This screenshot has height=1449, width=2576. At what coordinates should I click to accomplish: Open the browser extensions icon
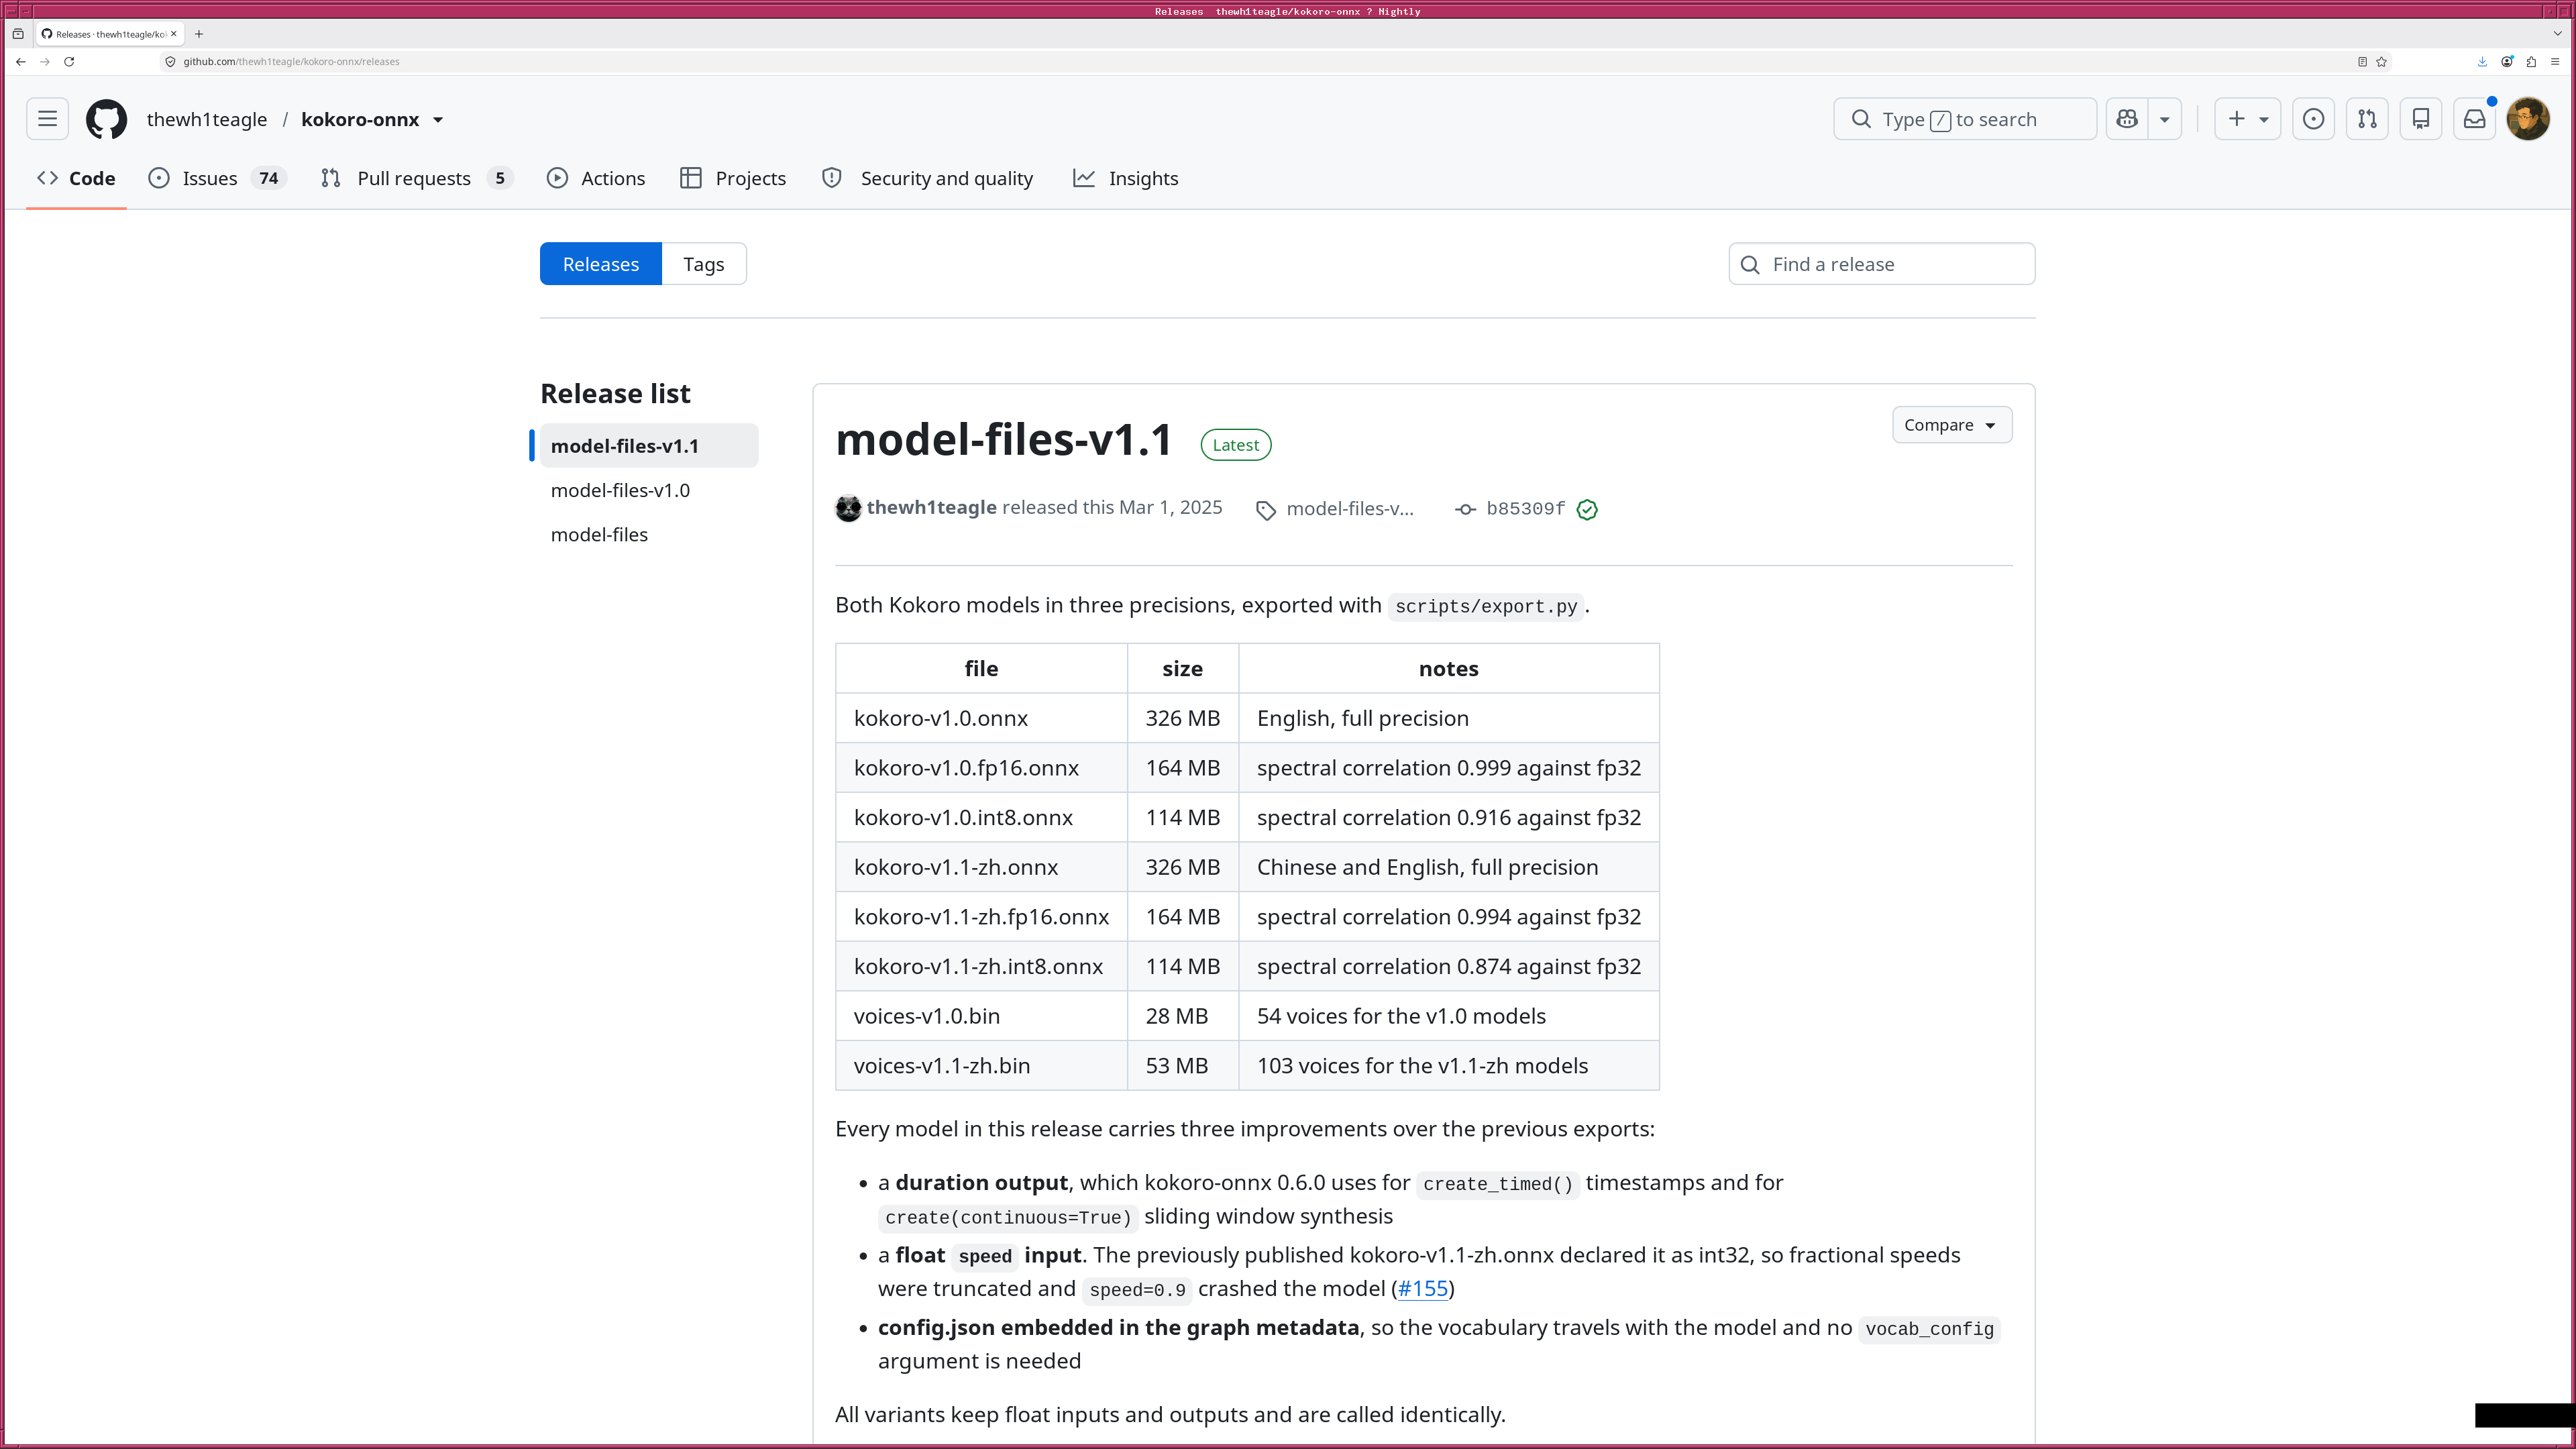(x=2531, y=62)
